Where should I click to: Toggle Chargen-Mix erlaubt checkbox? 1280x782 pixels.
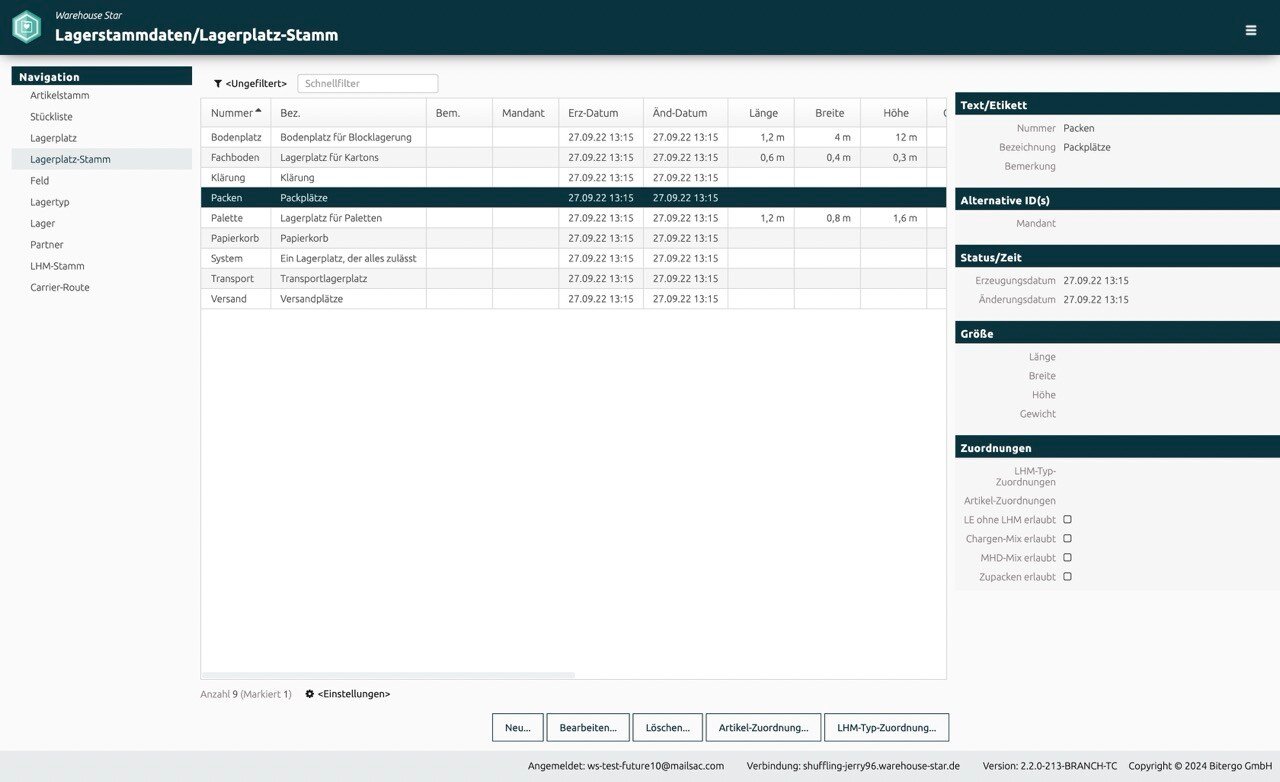(x=1067, y=539)
